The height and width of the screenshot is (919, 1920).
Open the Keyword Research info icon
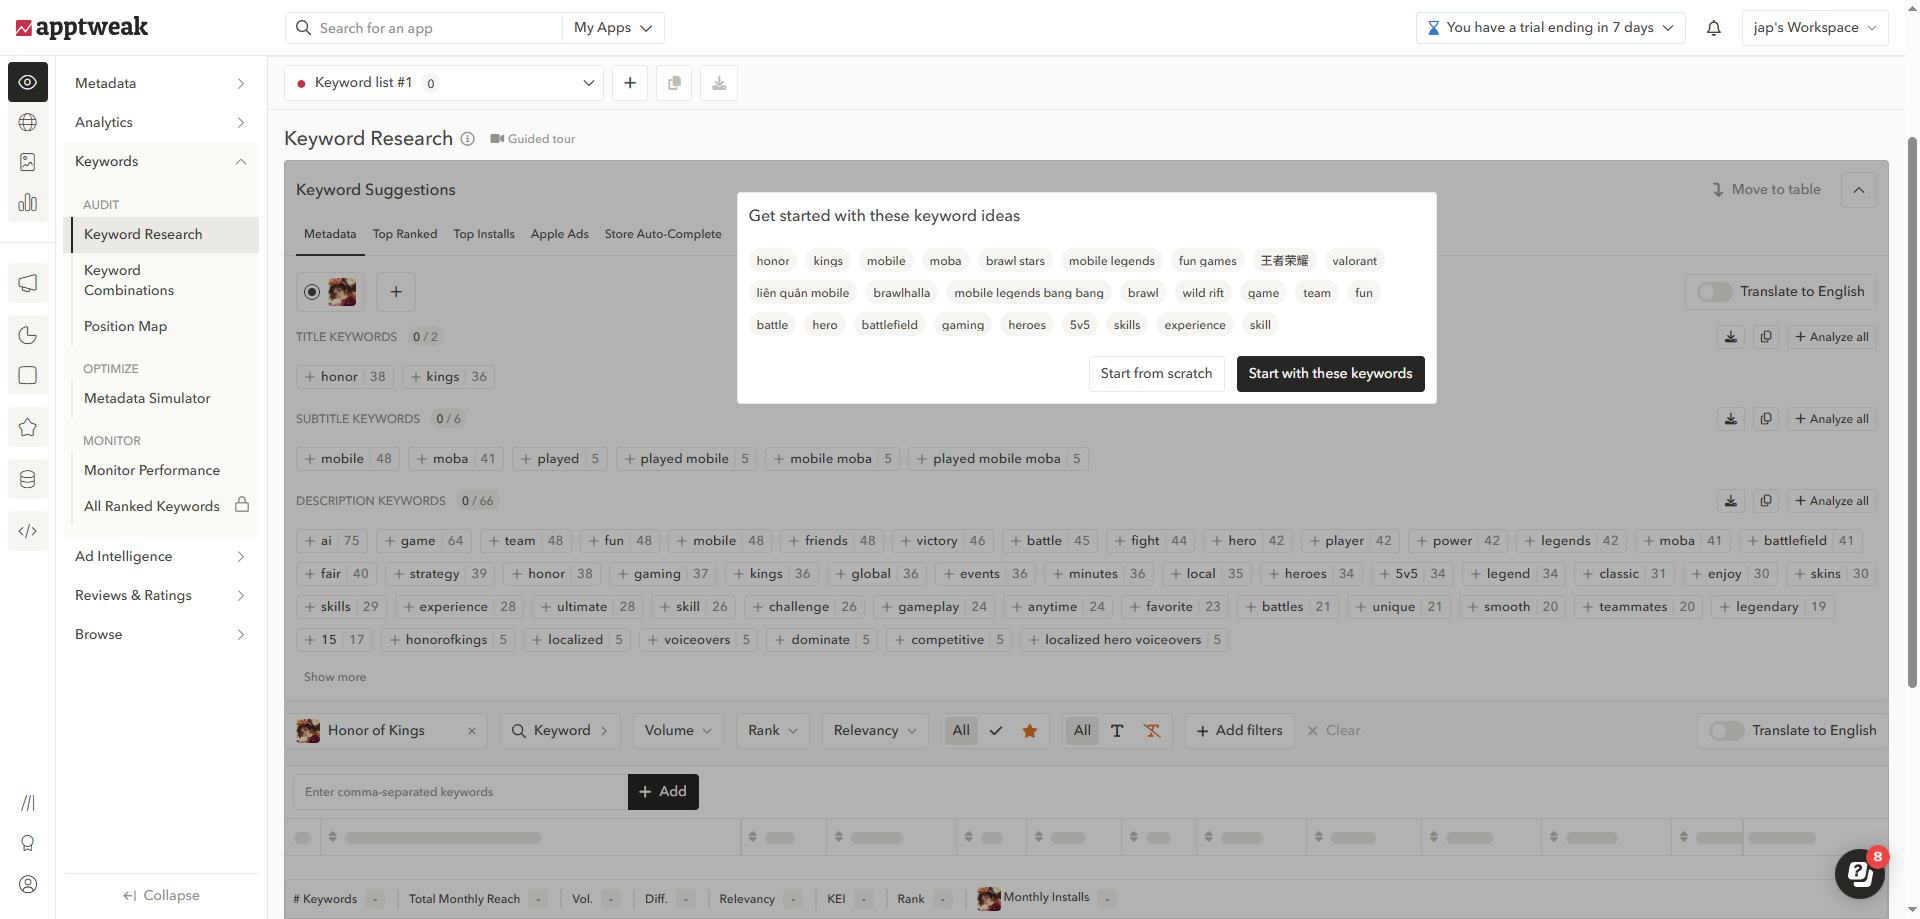click(x=467, y=139)
